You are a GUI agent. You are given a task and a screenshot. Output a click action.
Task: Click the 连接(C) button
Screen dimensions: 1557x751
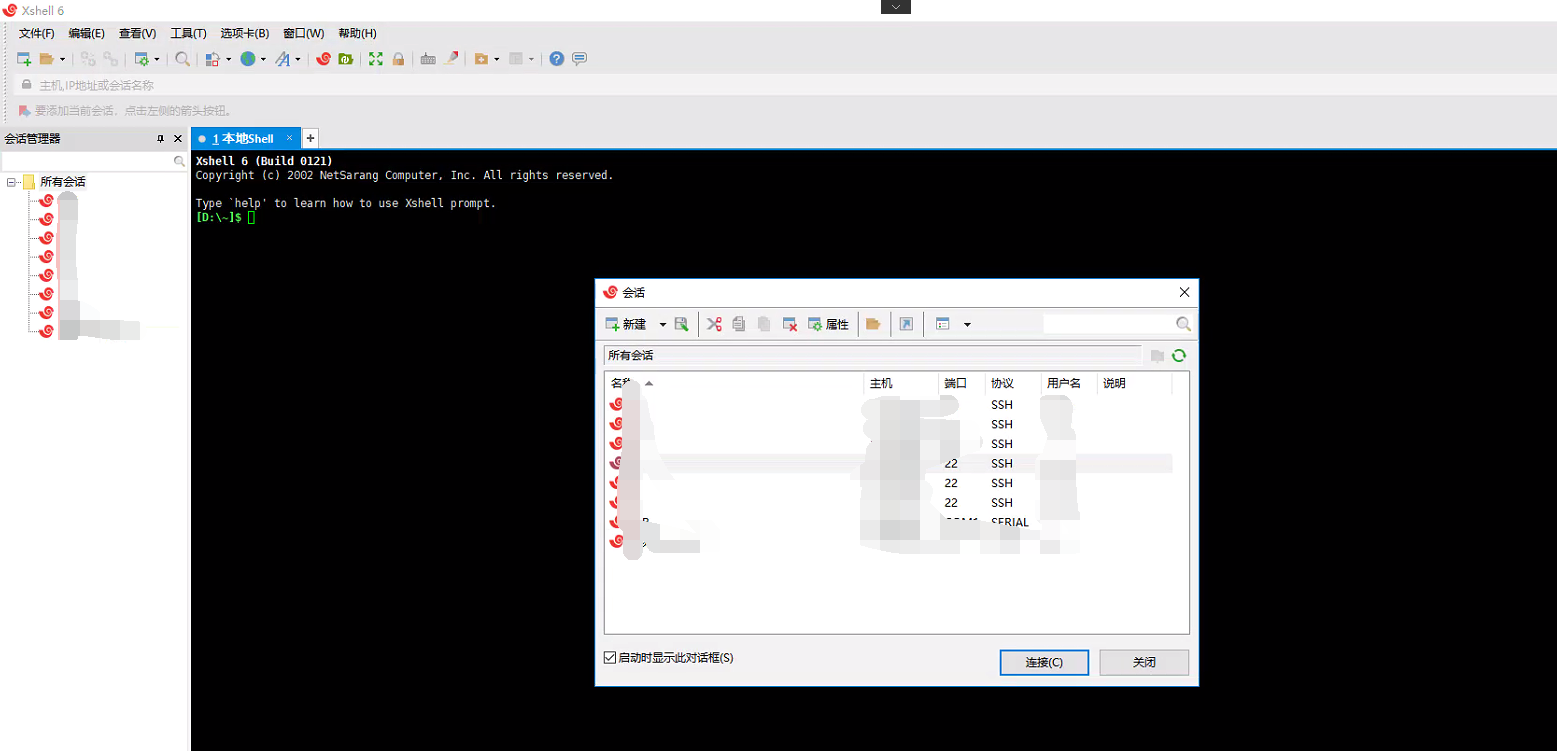tap(1044, 662)
